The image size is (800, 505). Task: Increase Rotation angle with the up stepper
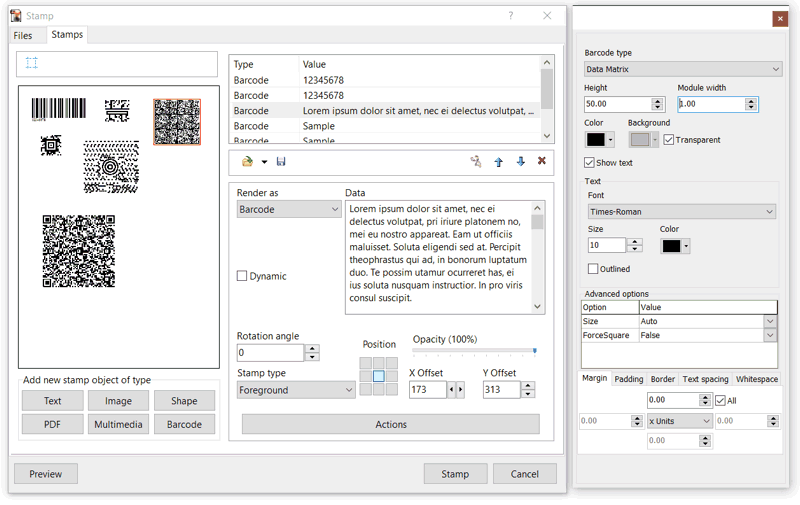point(312,348)
